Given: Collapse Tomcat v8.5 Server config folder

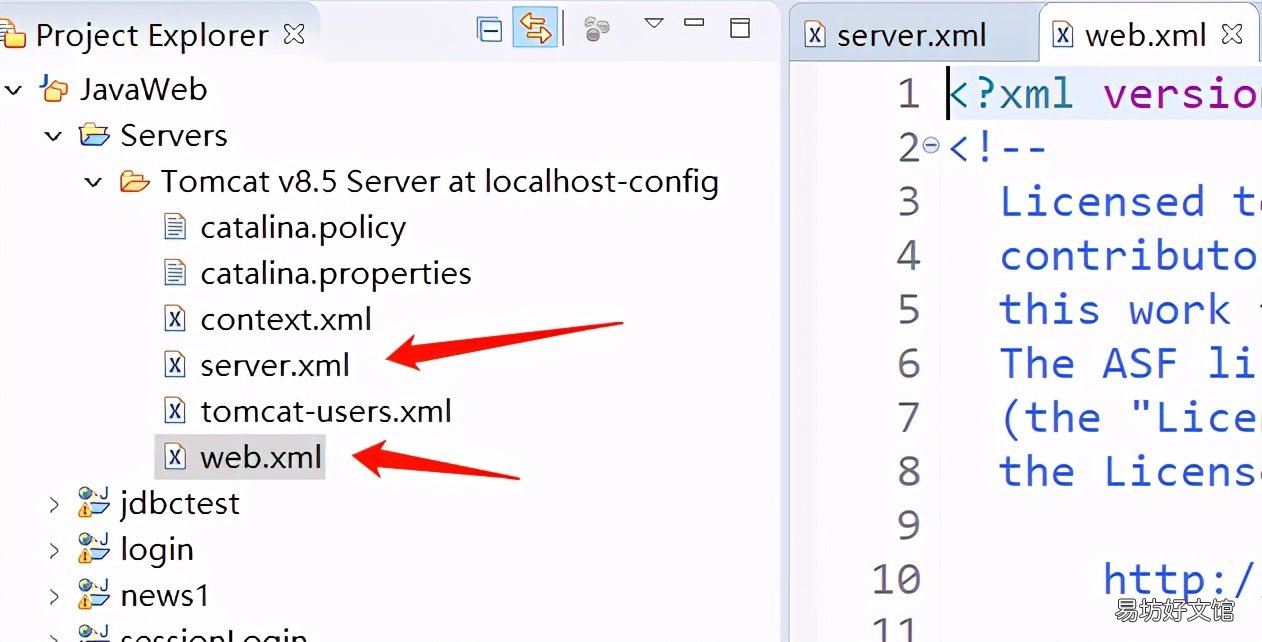Looking at the screenshot, I should click(x=93, y=182).
